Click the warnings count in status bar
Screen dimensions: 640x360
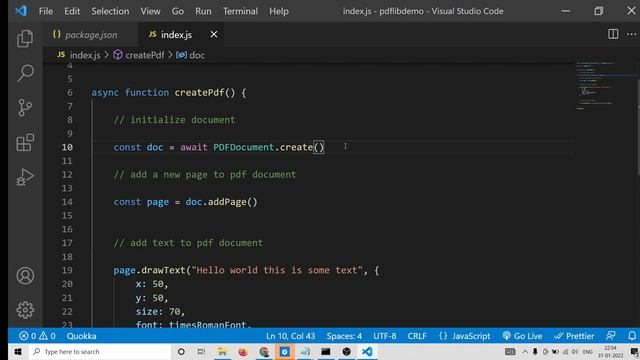click(x=47, y=336)
